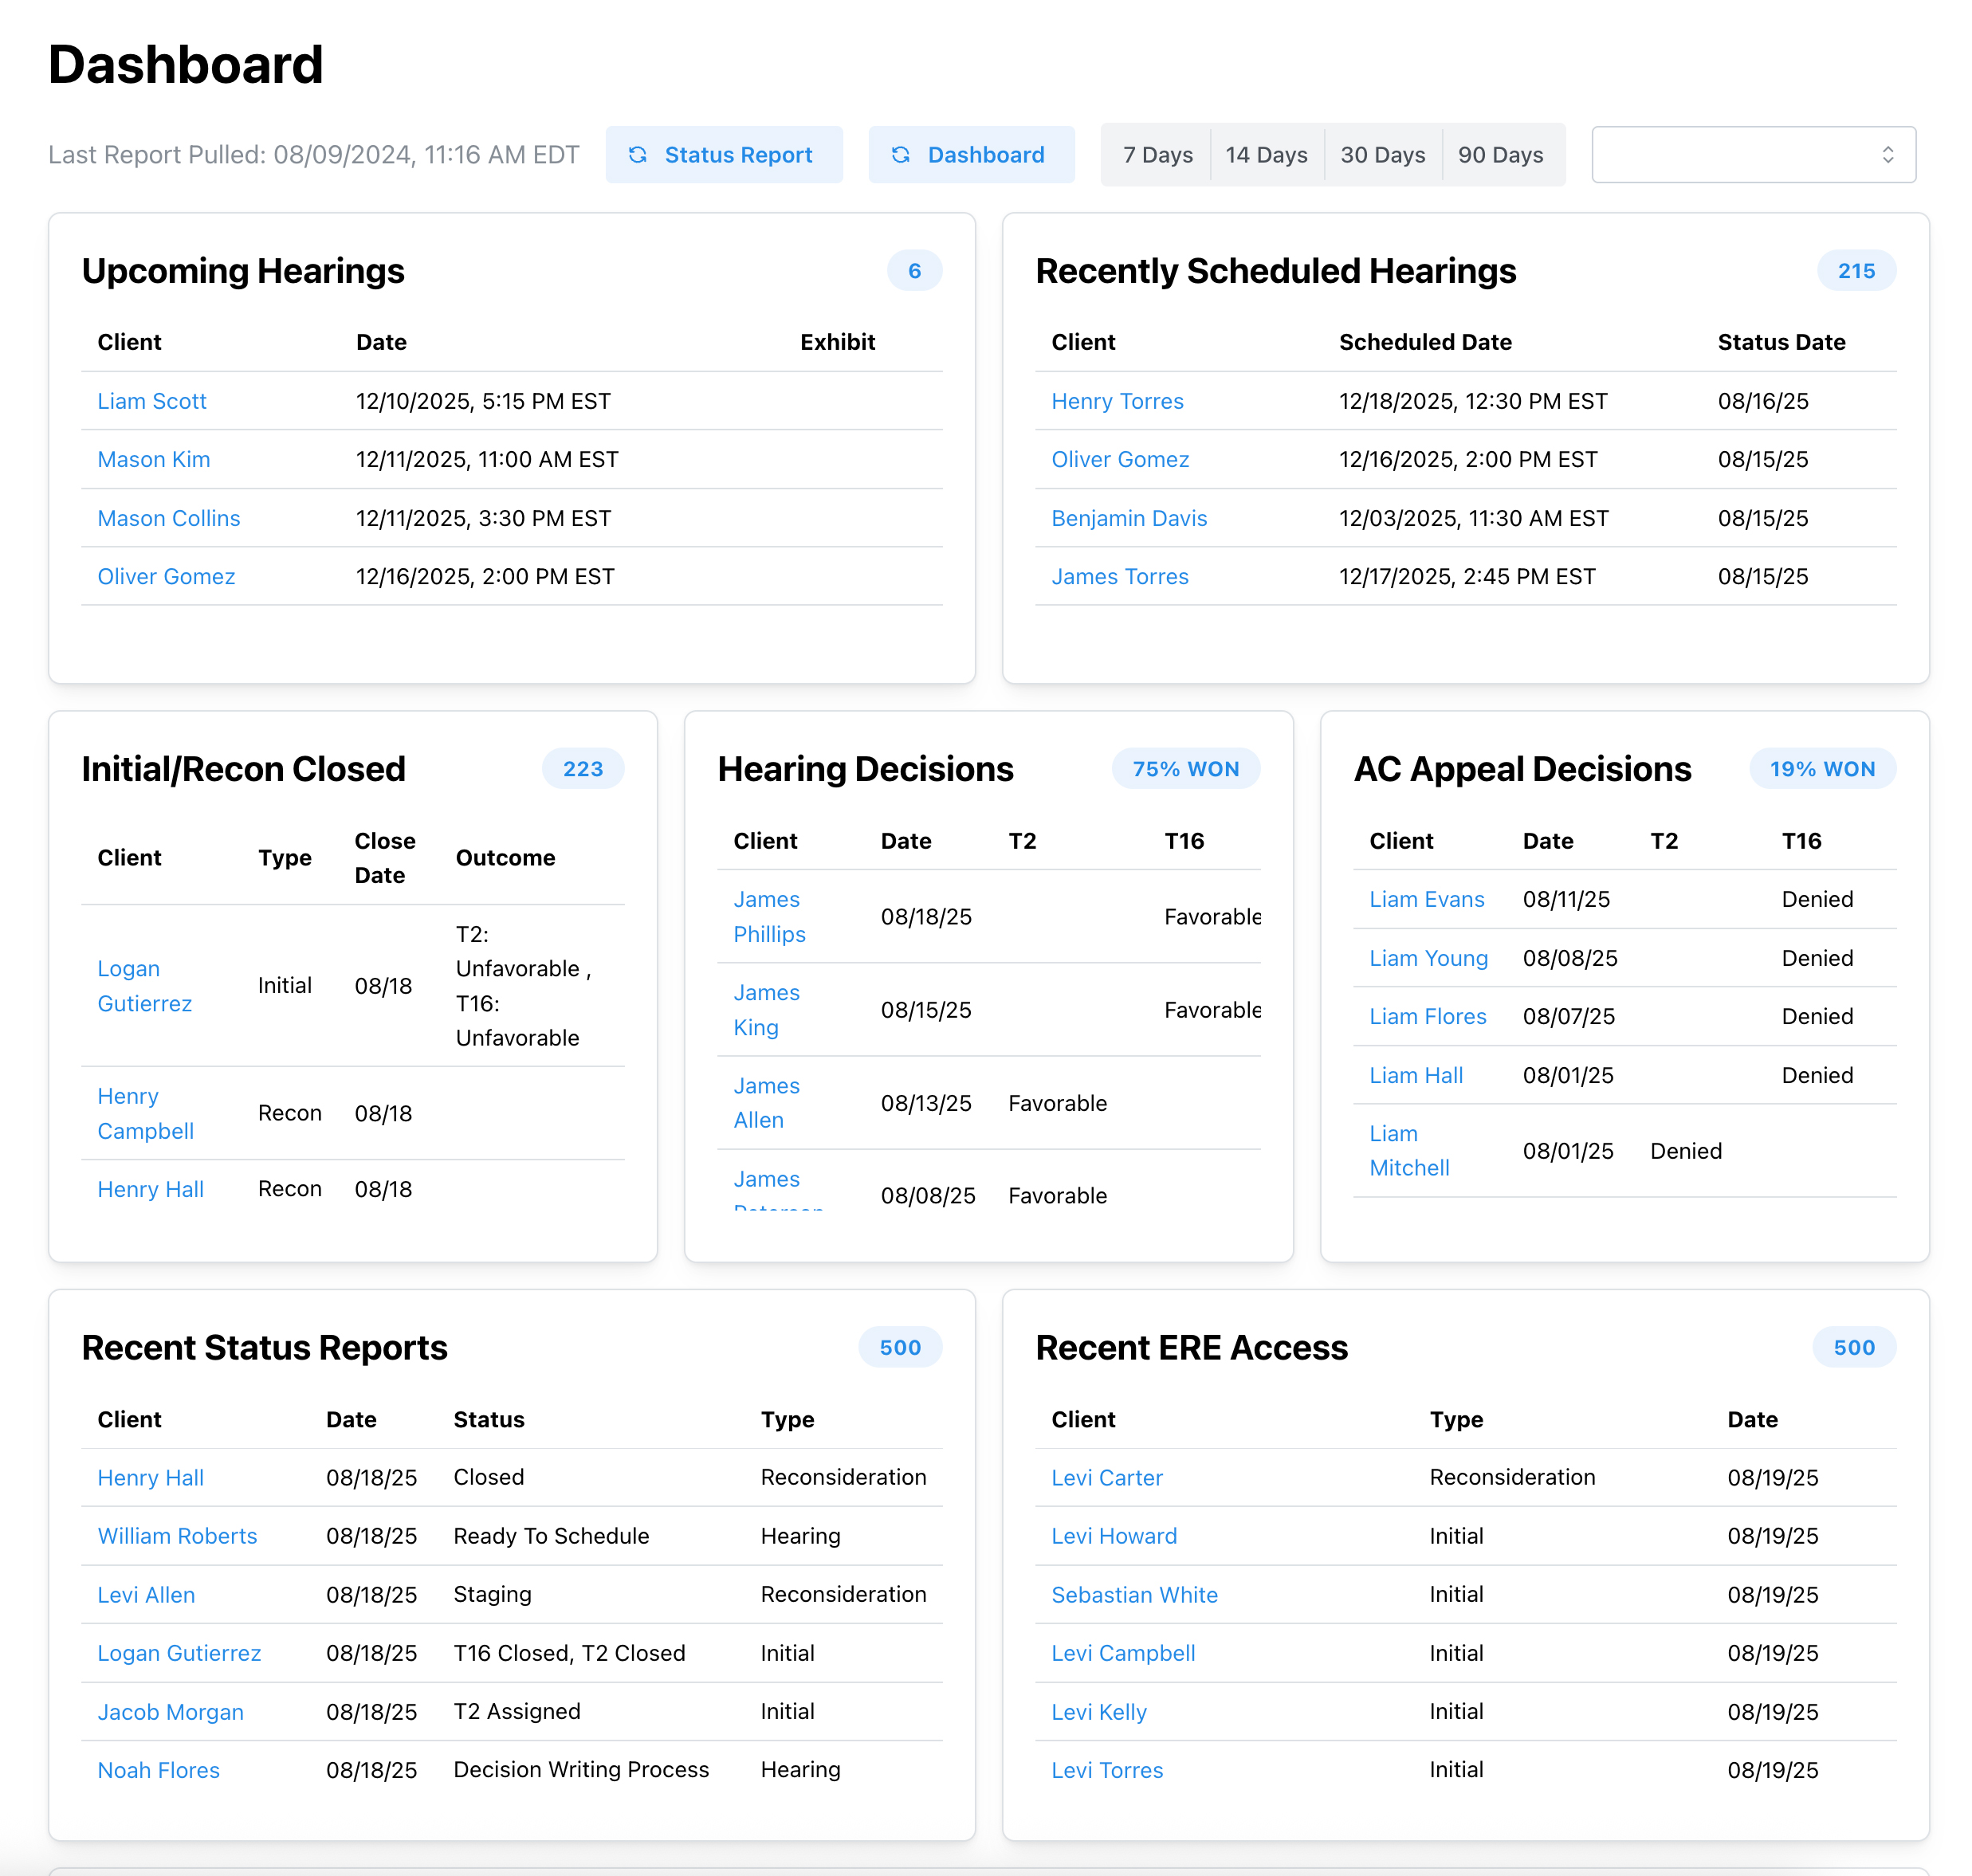Click the "75% WON" badge on Hearing Decisions
The height and width of the screenshot is (1876, 1972).
[x=1186, y=768]
